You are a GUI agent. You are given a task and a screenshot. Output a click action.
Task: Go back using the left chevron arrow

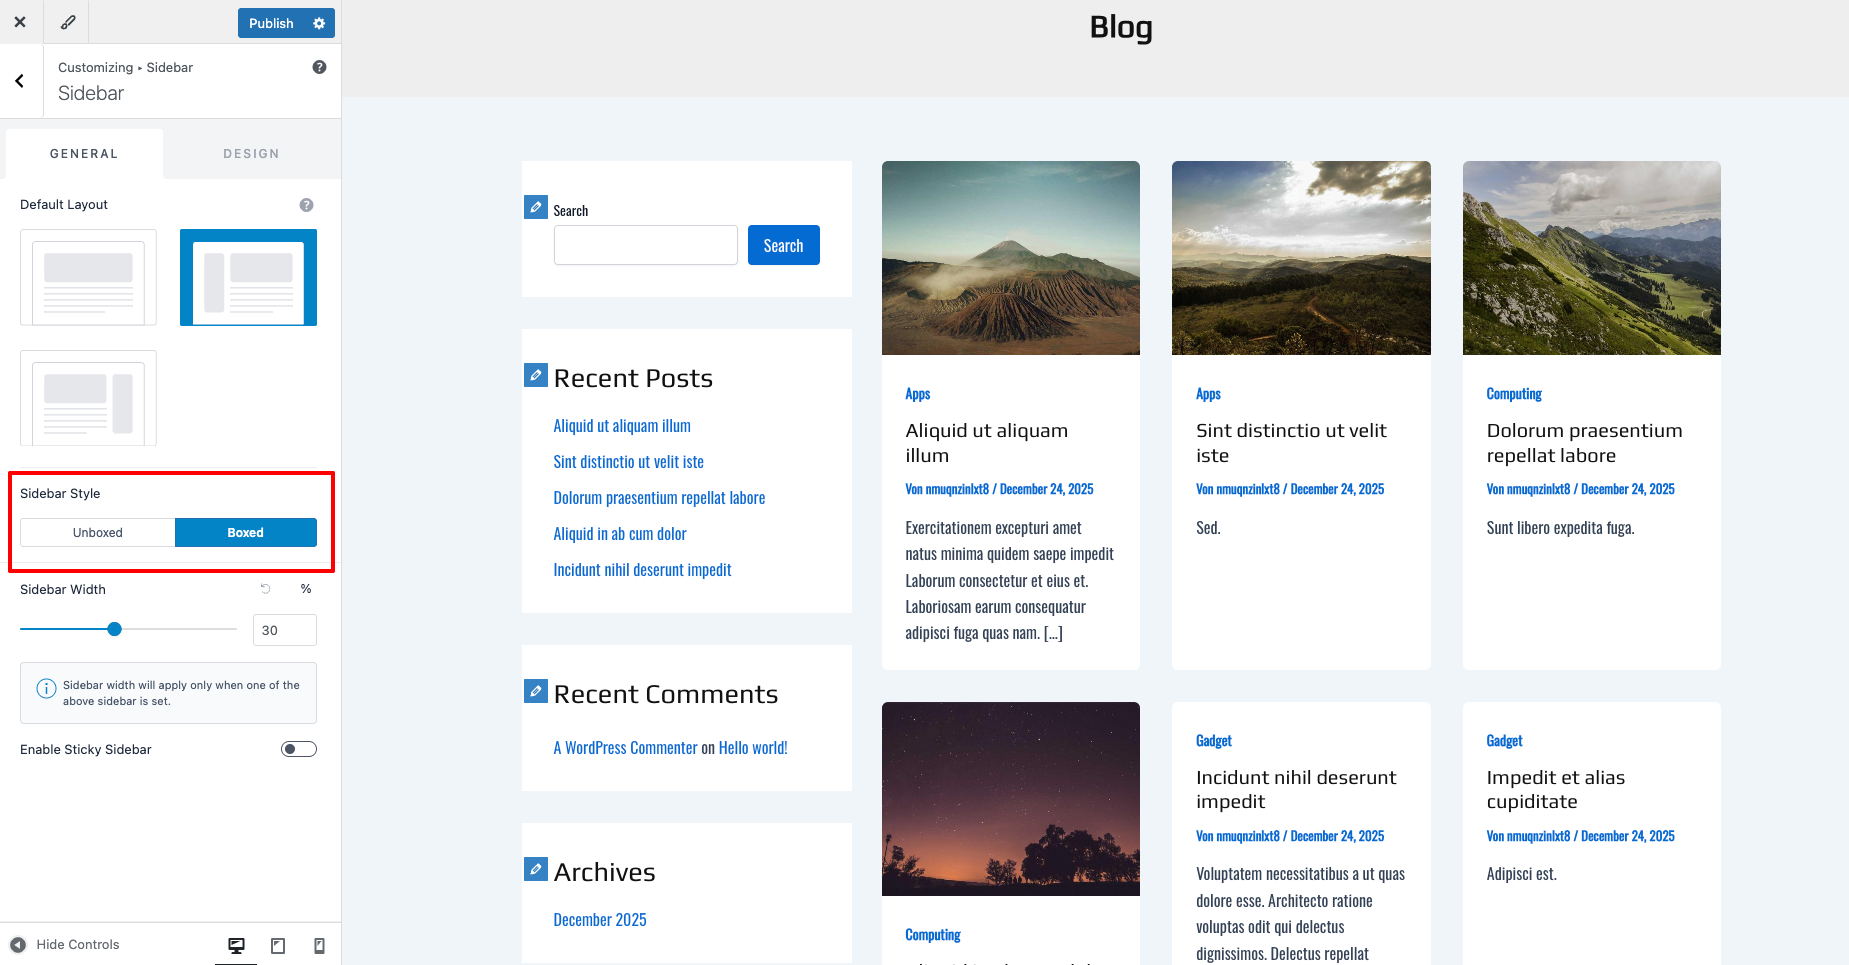[20, 81]
